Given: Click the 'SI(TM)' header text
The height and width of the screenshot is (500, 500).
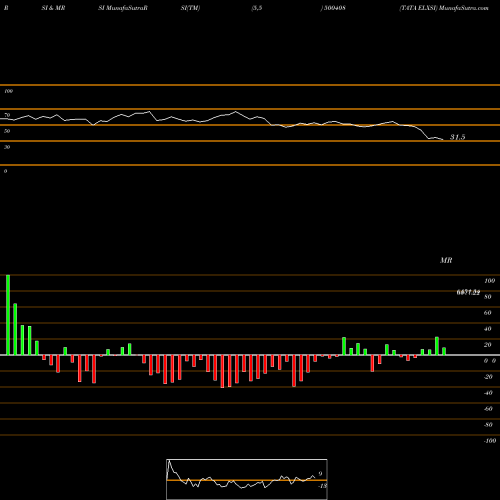Looking at the screenshot, I should tap(190, 8).
